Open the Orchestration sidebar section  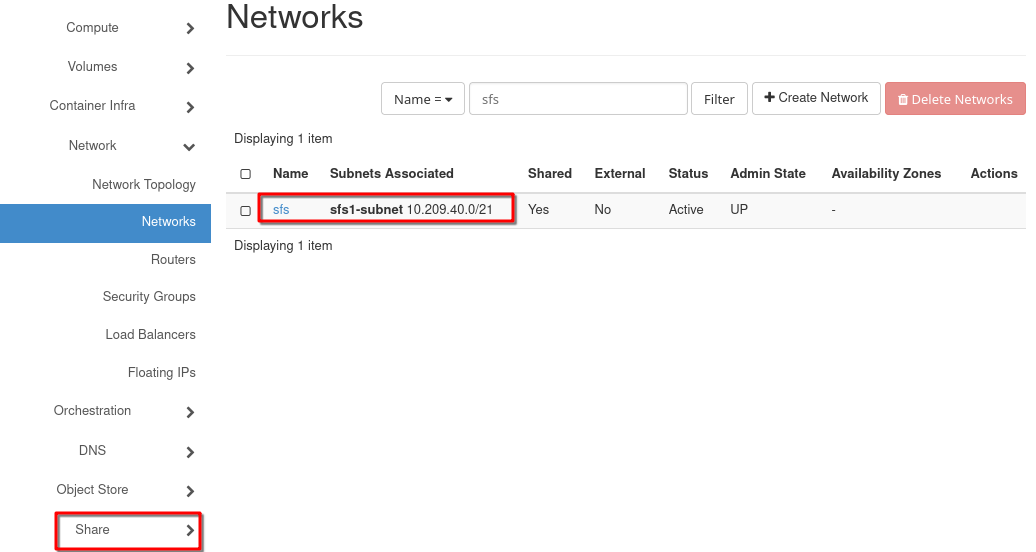click(x=92, y=411)
